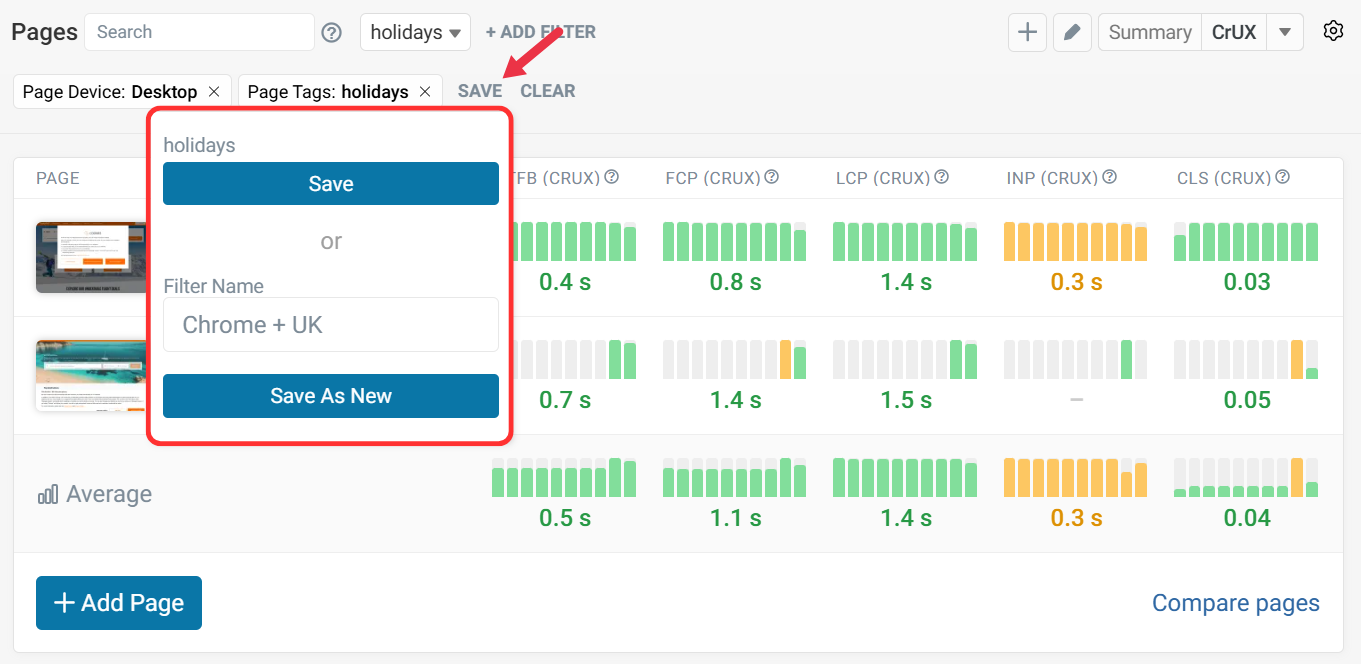Click CLEAR to reset the filters
1361x664 pixels.
point(547,91)
